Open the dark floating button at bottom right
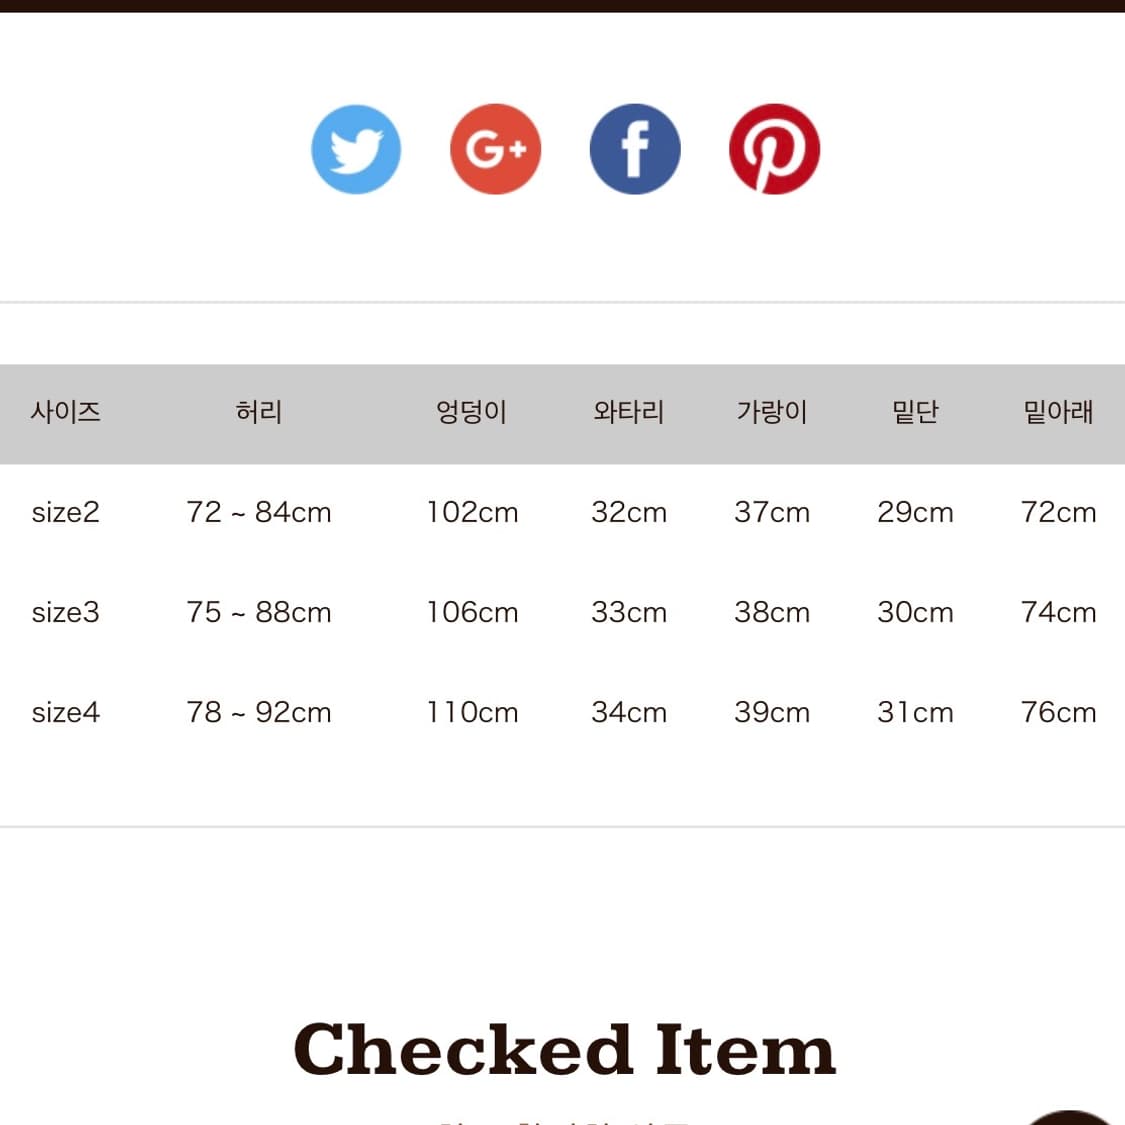This screenshot has height=1125, width=1125. [x=1069, y=1116]
